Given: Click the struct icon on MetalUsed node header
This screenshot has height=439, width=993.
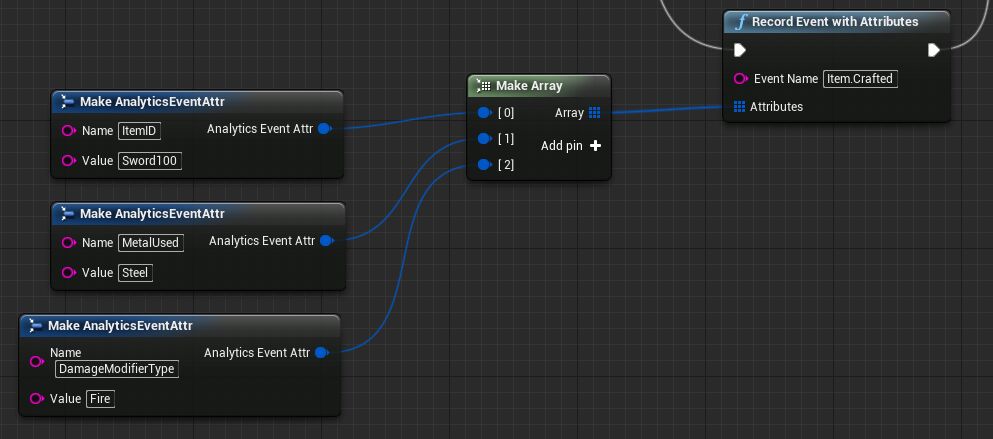Looking at the screenshot, I should [x=66, y=214].
